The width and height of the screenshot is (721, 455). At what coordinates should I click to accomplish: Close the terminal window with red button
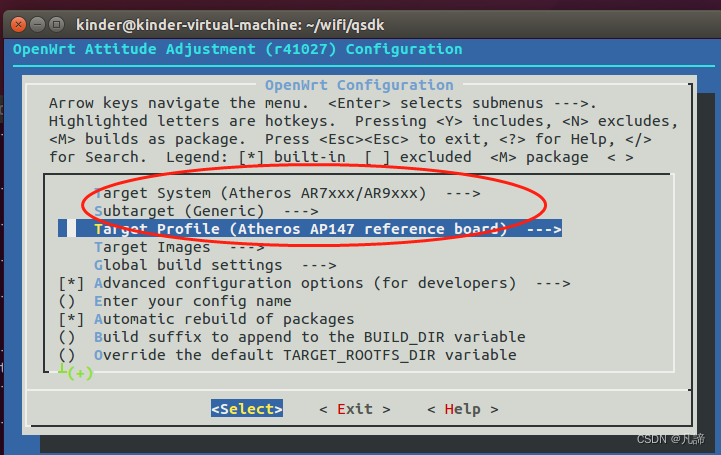(x=18, y=24)
